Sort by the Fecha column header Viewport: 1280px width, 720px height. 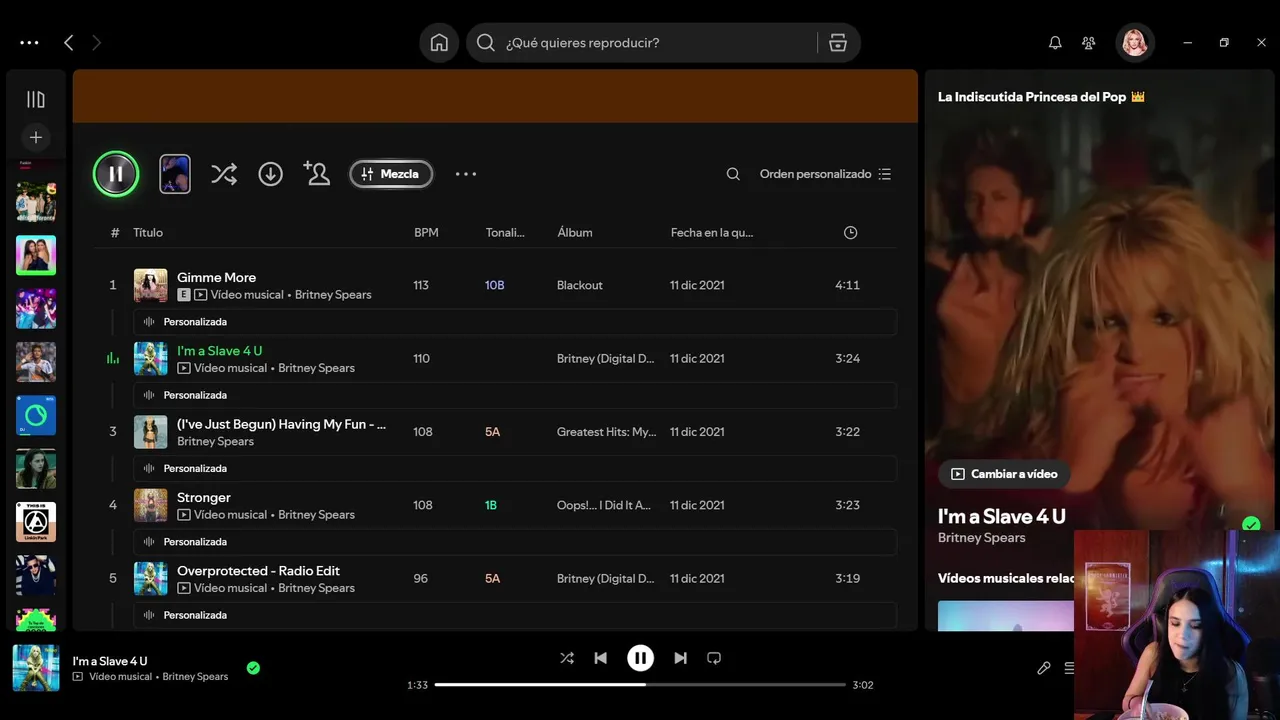click(712, 232)
